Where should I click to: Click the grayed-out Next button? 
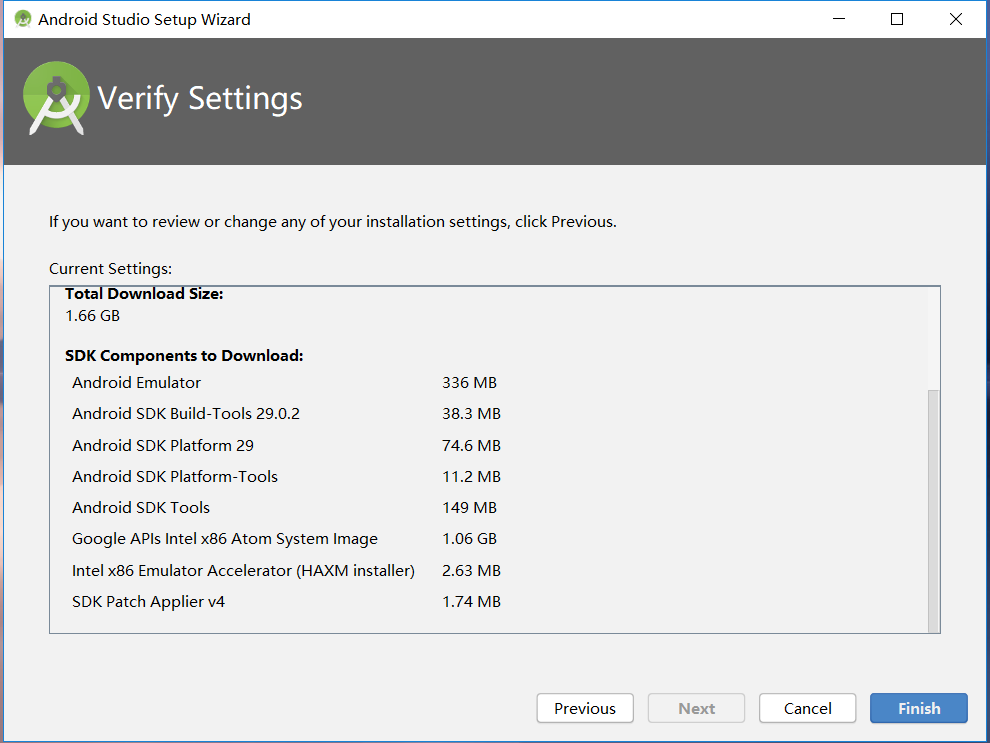click(696, 708)
